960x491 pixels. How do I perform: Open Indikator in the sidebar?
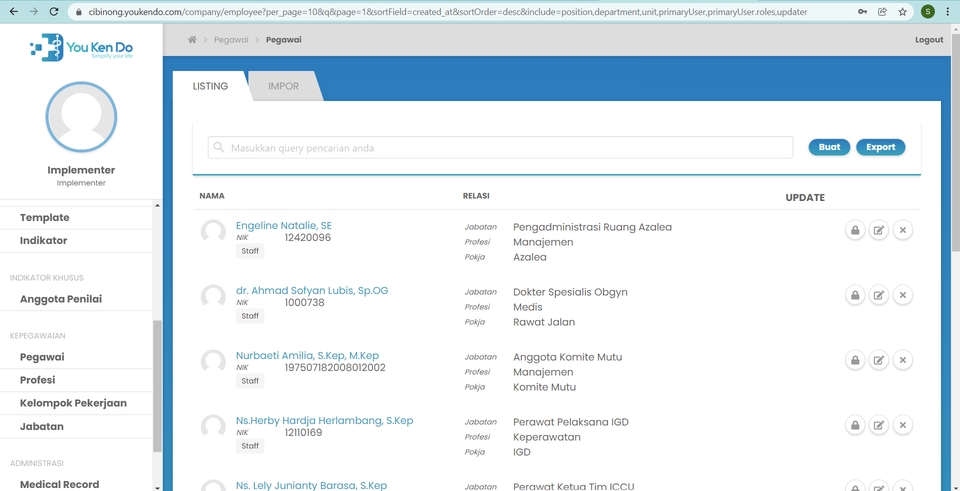point(43,241)
